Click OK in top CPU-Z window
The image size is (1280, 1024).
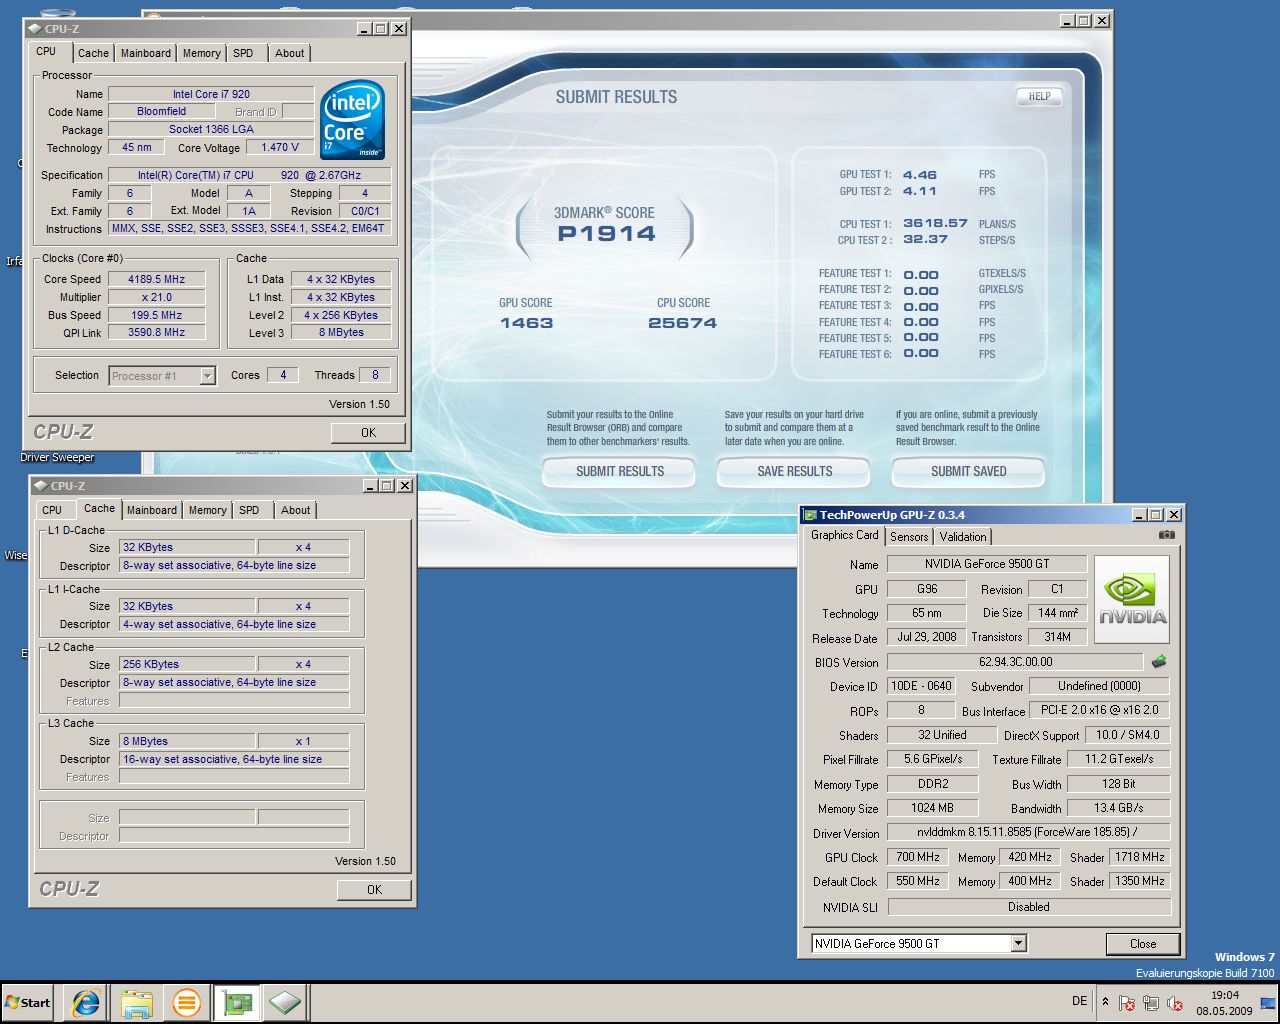pos(368,433)
